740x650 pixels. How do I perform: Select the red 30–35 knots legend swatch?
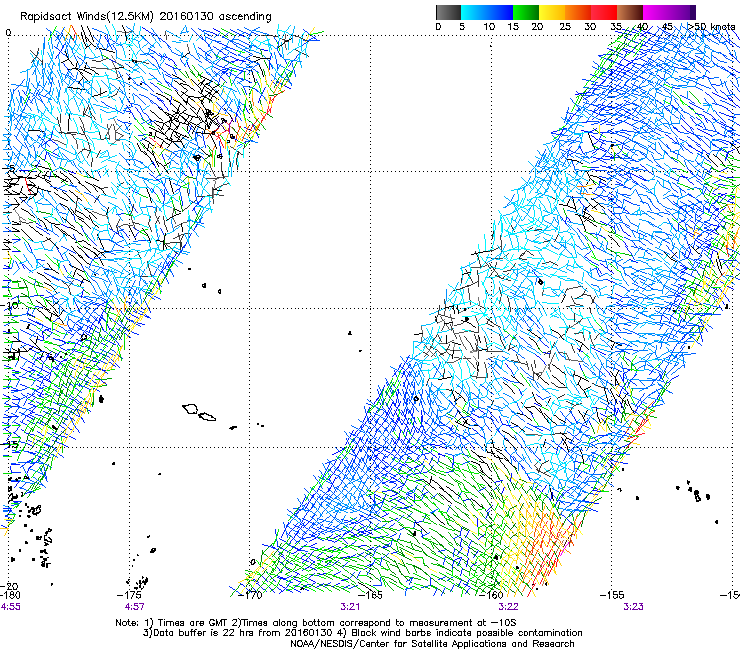604,12
